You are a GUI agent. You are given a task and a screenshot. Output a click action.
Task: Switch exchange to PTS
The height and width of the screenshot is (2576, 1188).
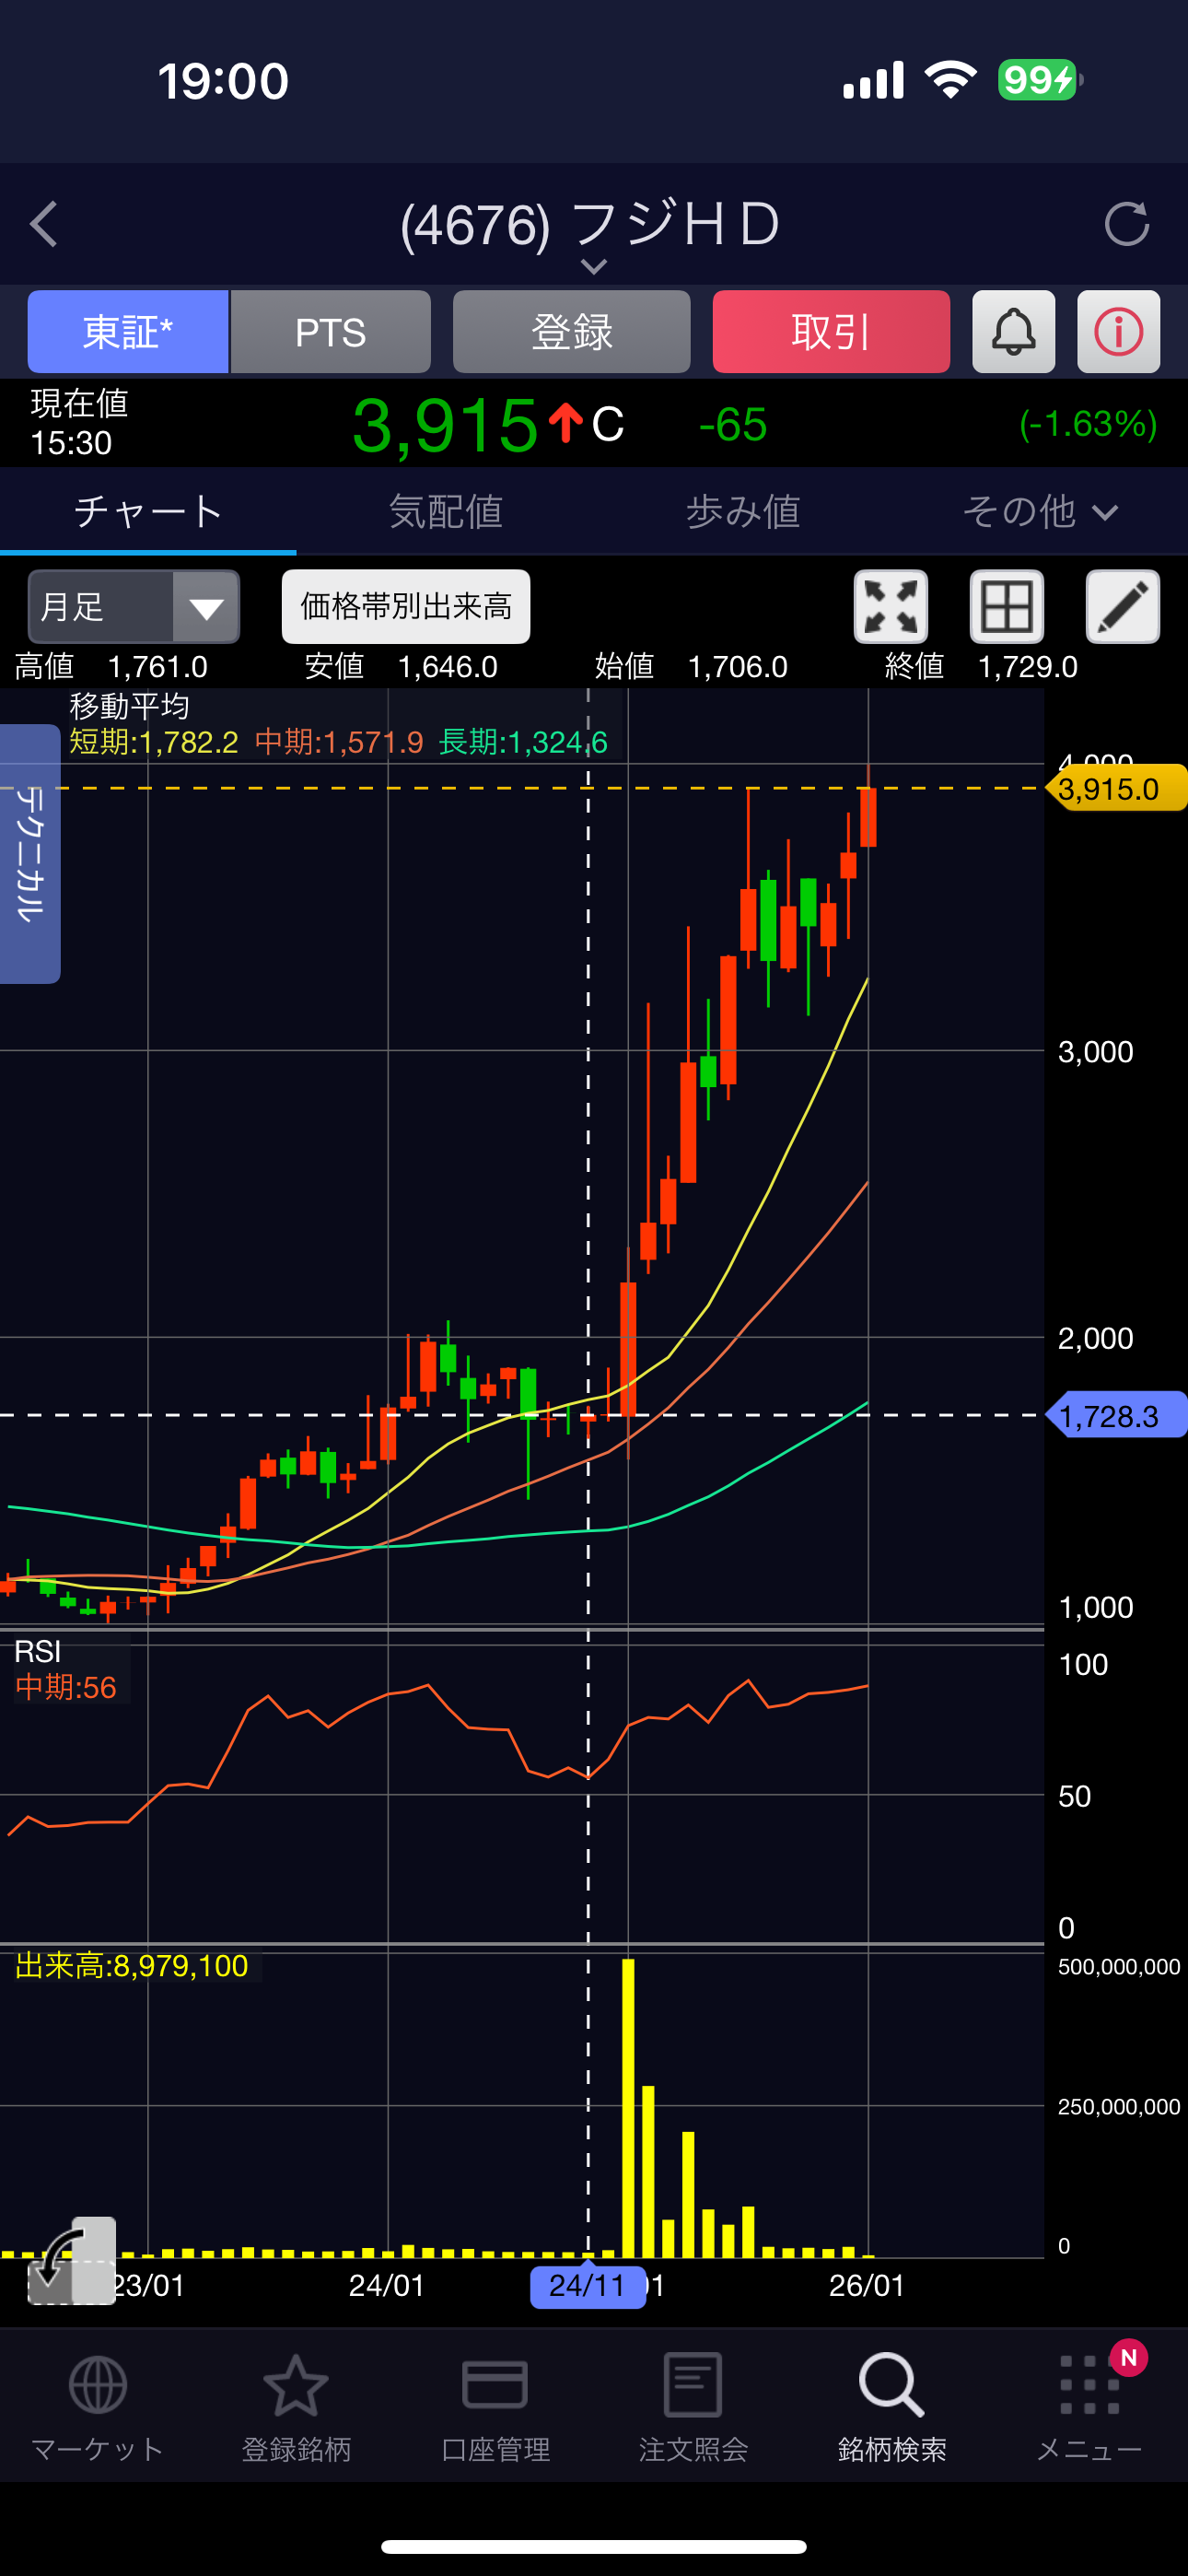[331, 332]
